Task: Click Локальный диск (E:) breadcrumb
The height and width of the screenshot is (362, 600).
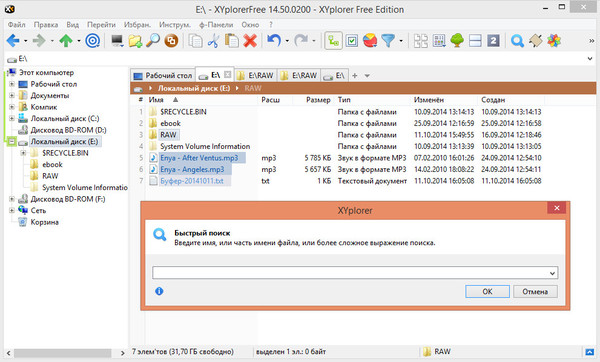Action: click(x=194, y=88)
